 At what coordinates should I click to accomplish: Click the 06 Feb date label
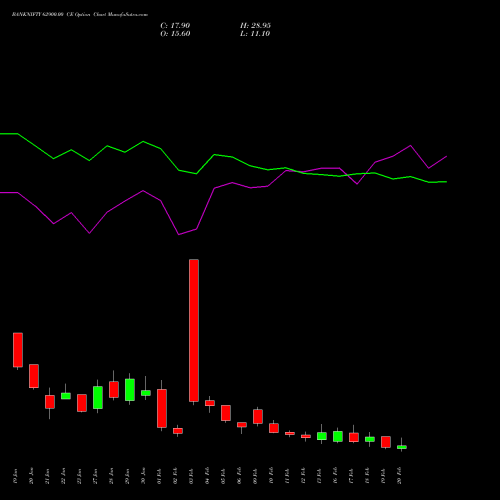click(x=239, y=476)
